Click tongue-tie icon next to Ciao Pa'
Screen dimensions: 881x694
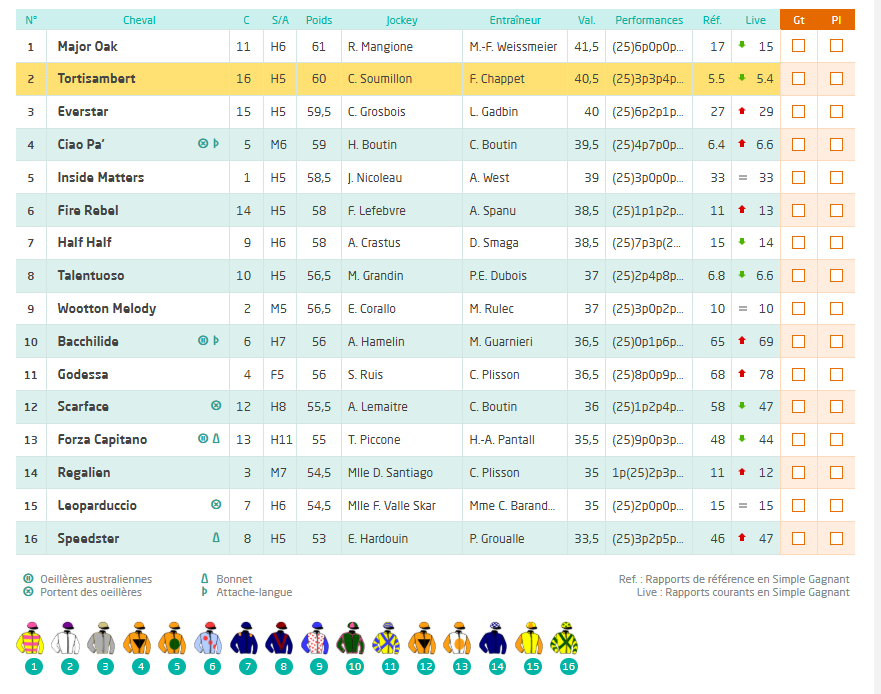point(216,144)
